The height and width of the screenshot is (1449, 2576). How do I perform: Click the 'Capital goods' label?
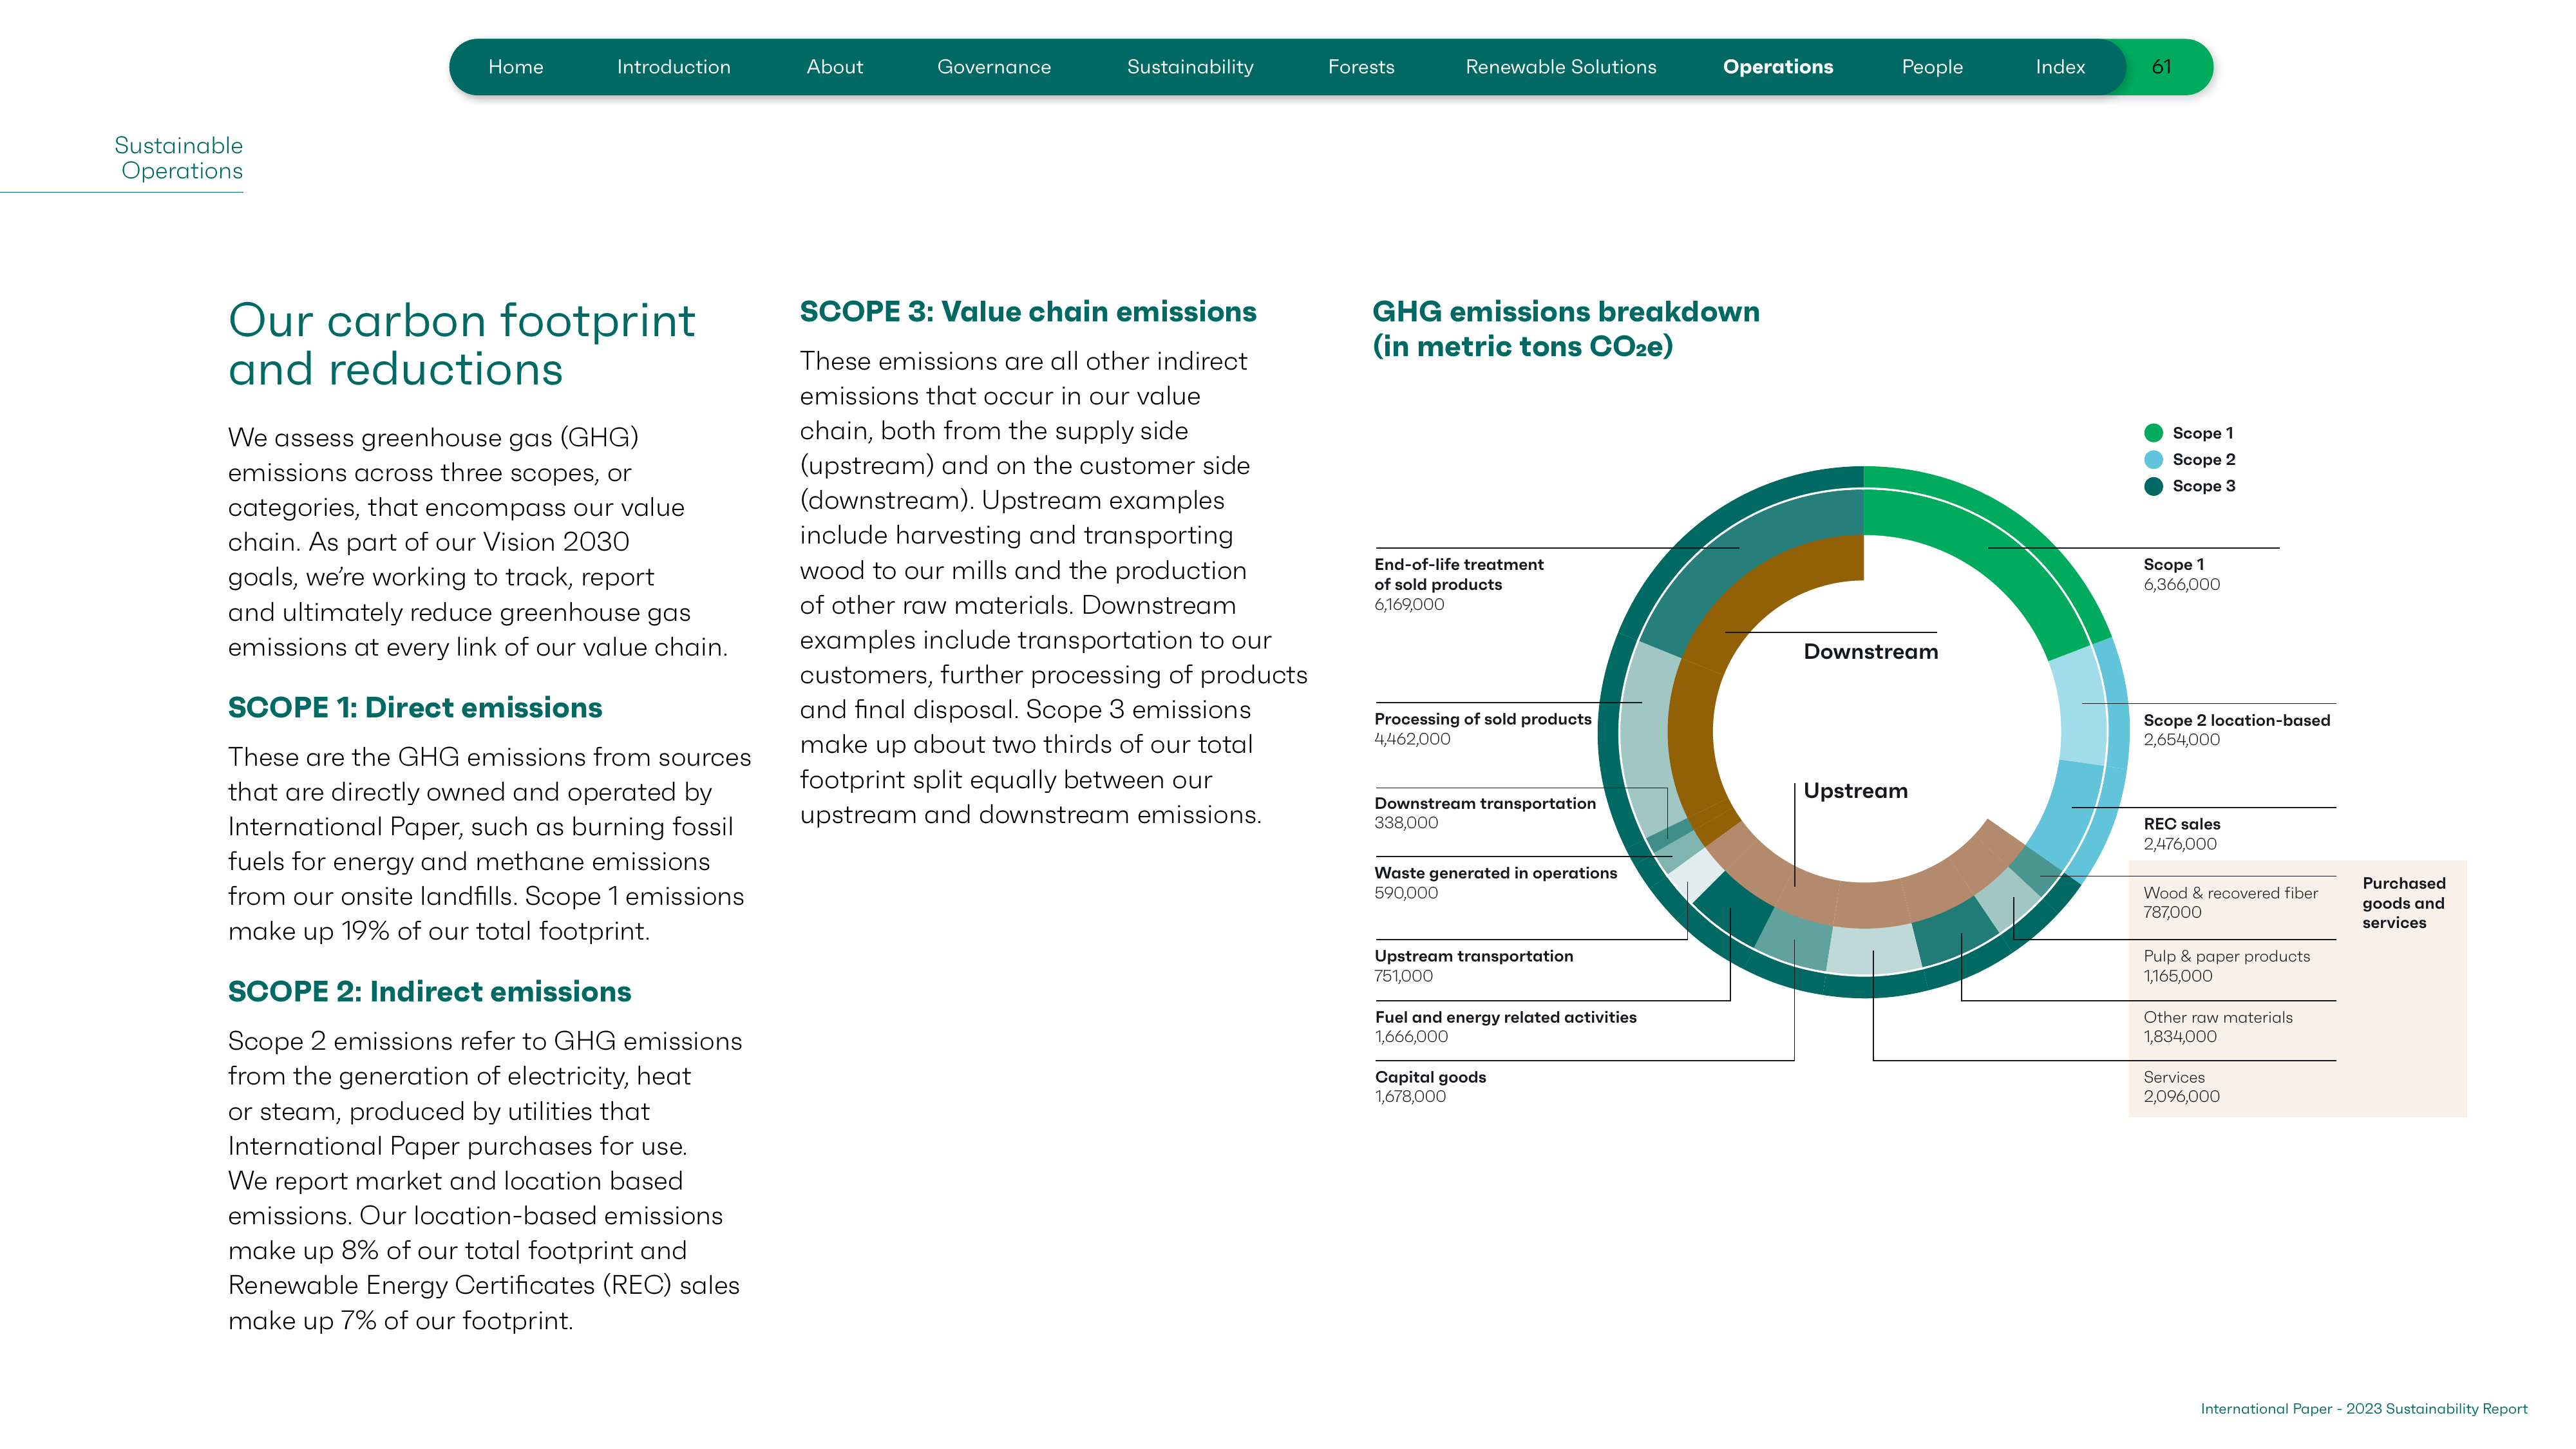(x=1430, y=1077)
